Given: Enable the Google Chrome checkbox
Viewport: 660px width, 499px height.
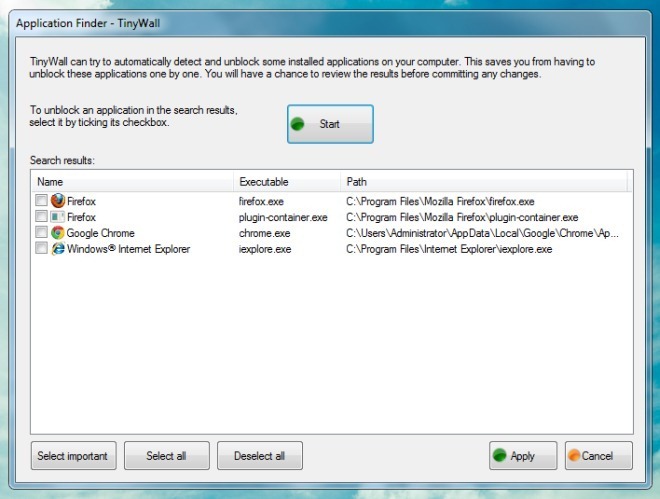Looking at the screenshot, I should [x=41, y=232].
